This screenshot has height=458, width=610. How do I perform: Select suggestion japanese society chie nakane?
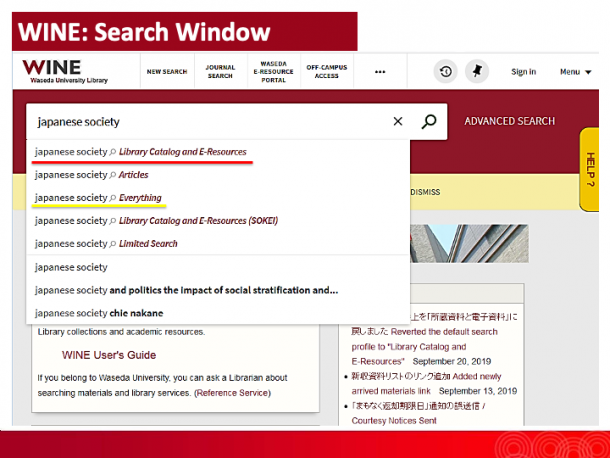[x=218, y=313]
